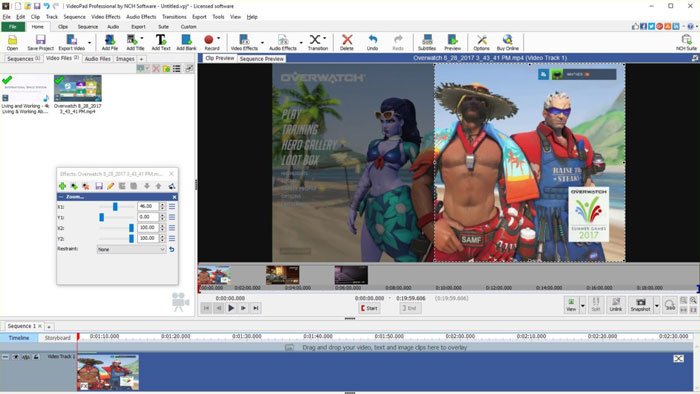Image resolution: width=700 pixels, height=394 pixels.
Task: Click the step-forward frame button
Action: pos(243,308)
